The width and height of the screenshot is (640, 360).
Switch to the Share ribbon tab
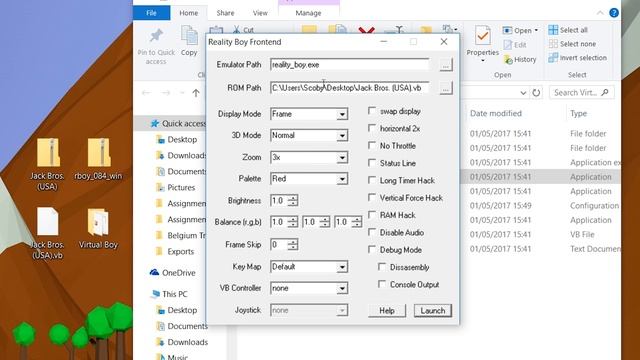(225, 13)
